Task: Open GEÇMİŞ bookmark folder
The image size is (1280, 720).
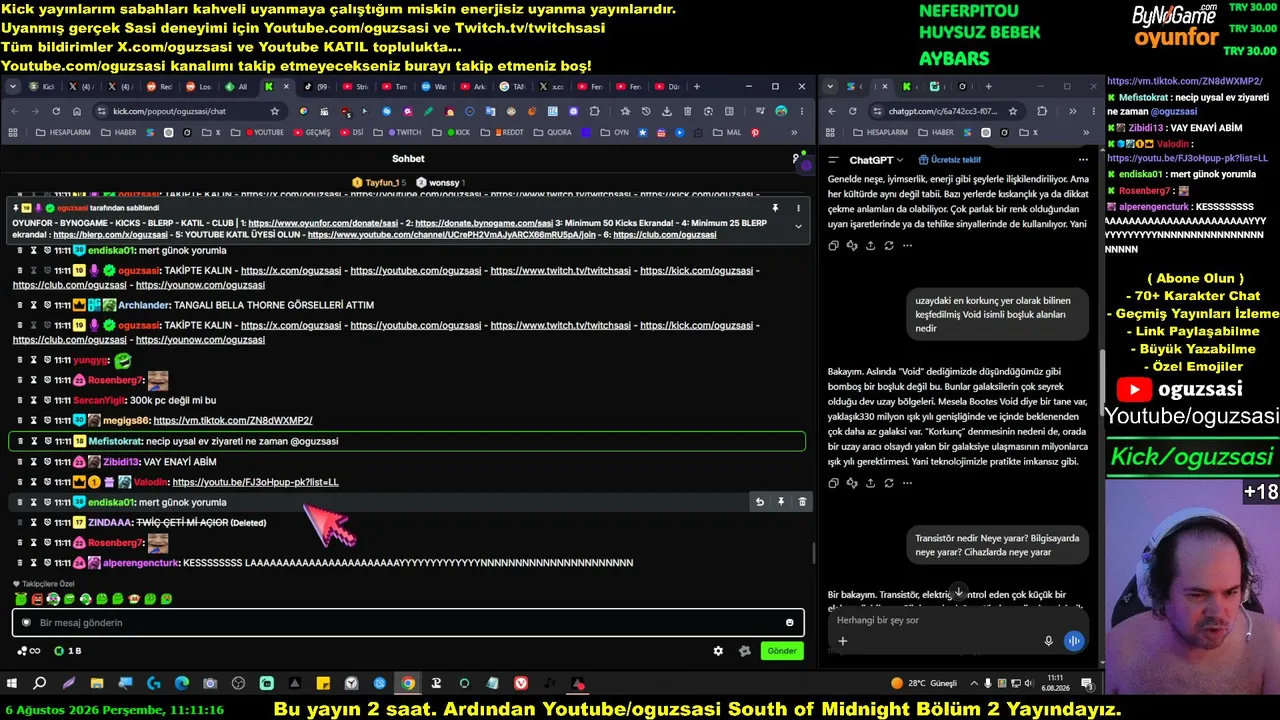Action: click(x=311, y=132)
